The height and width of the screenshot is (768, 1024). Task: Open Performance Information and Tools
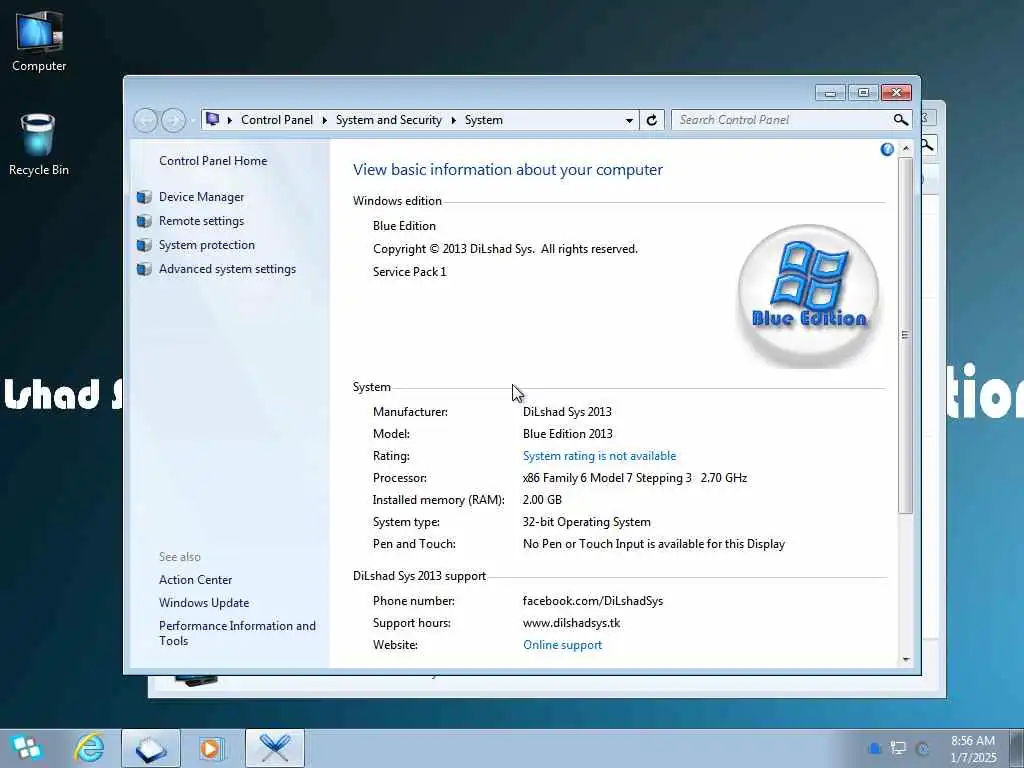point(237,633)
